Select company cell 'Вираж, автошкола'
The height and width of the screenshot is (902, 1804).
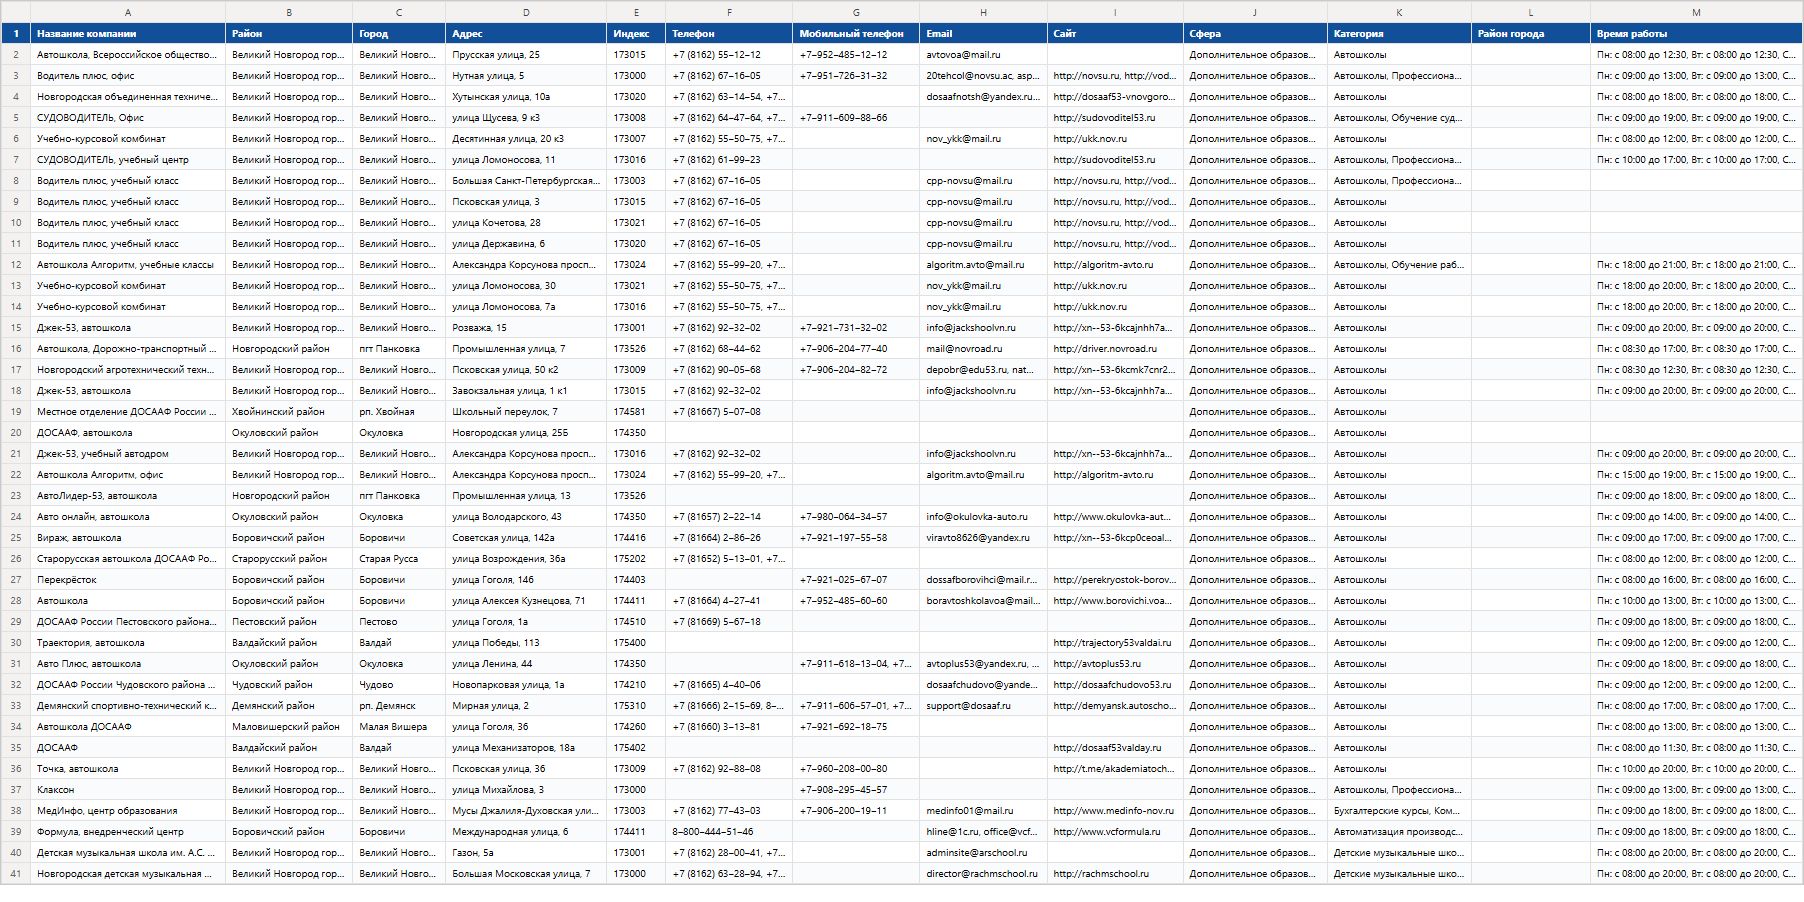pyautogui.click(x=128, y=538)
